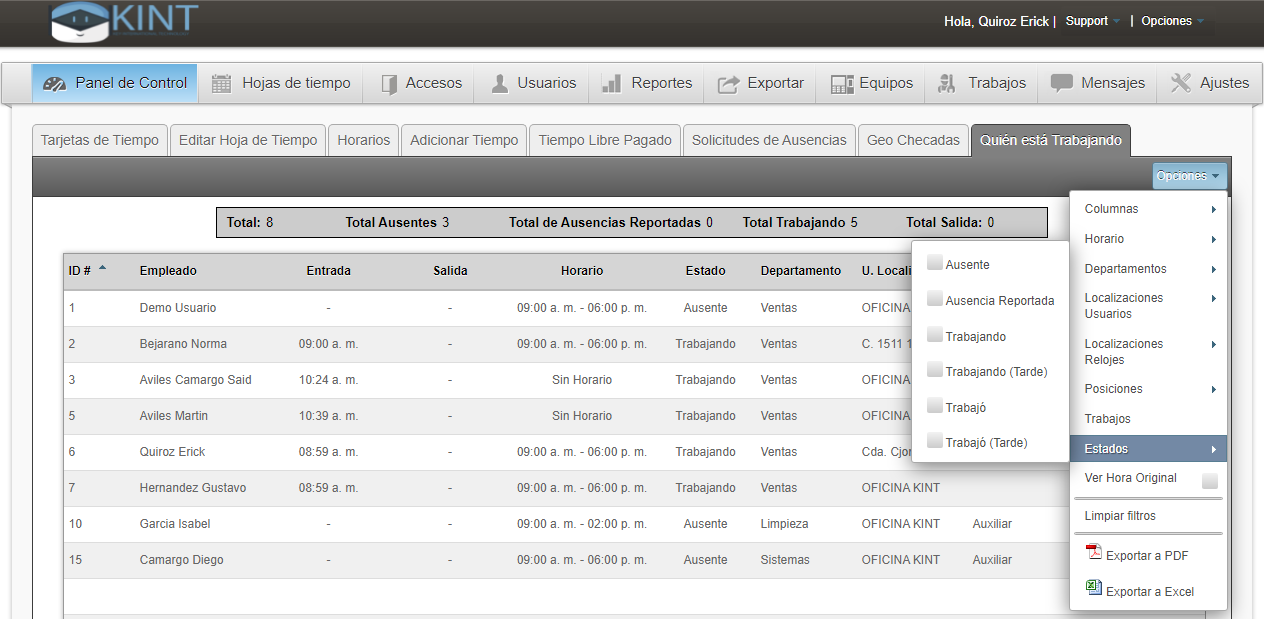Click the Accesos door icon
Viewport: 1264px width, 619px height.
tap(389, 84)
